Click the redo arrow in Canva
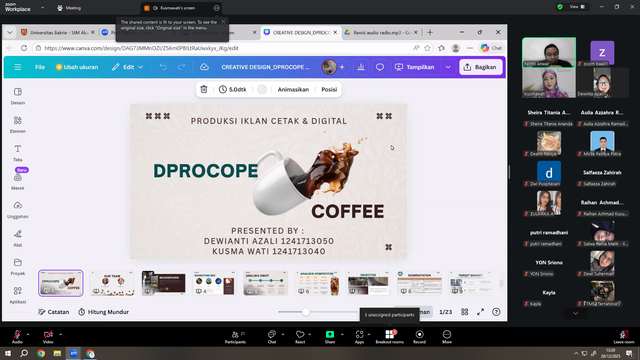 tap(181, 67)
